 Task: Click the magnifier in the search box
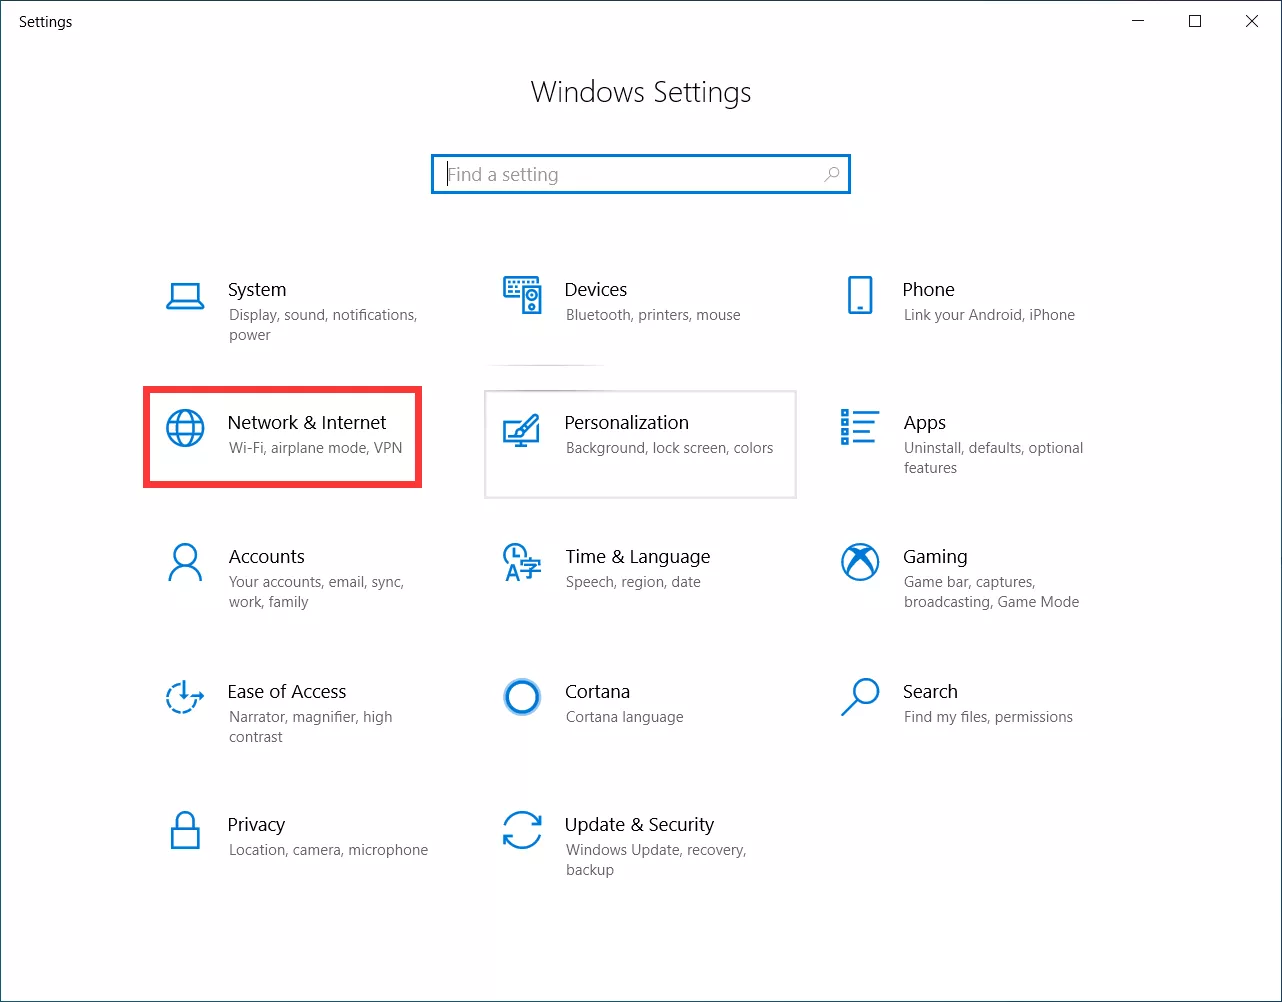(x=831, y=174)
